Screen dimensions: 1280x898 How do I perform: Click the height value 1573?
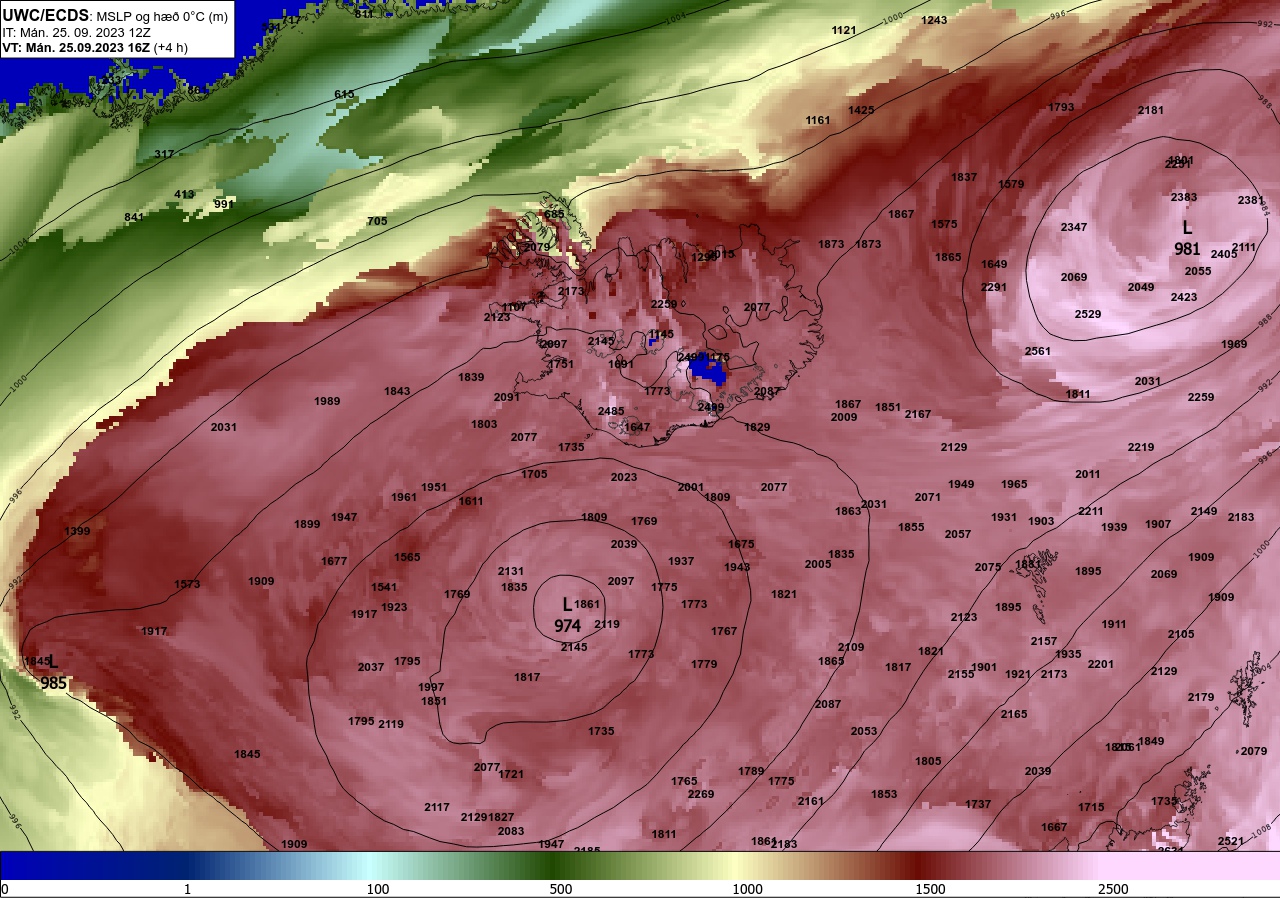coord(187,584)
